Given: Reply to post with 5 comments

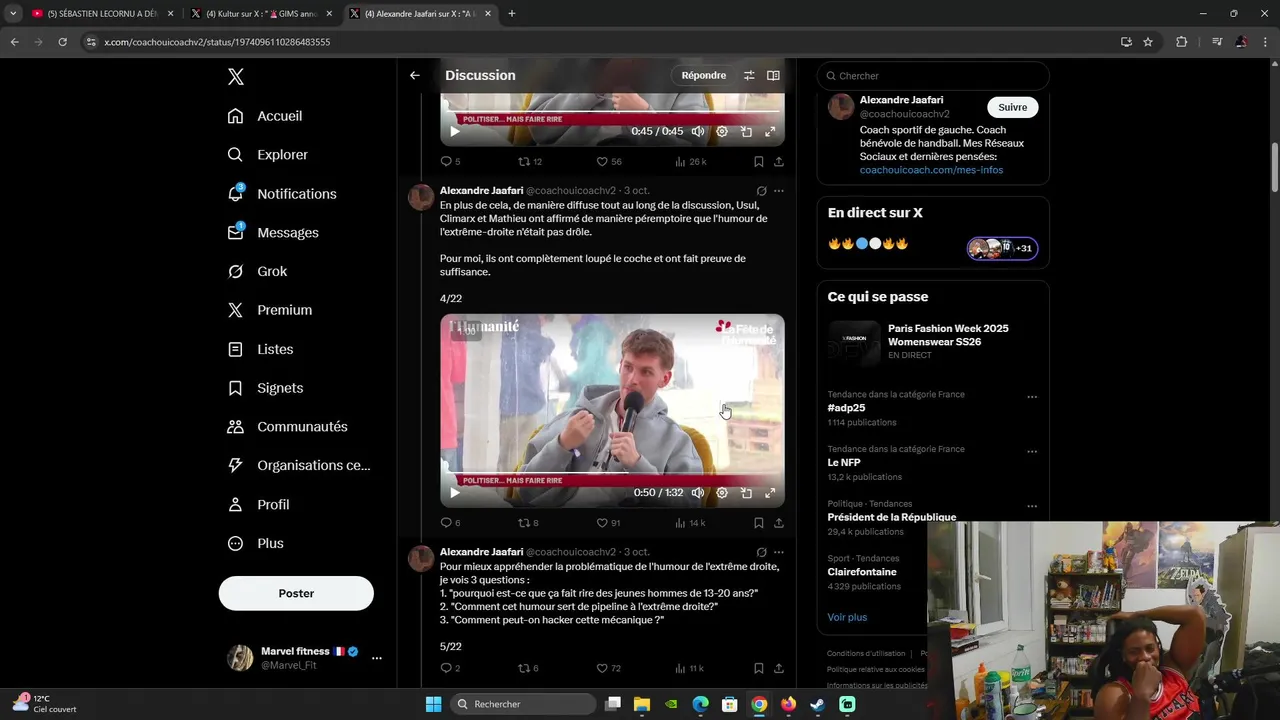Looking at the screenshot, I should 450,161.
